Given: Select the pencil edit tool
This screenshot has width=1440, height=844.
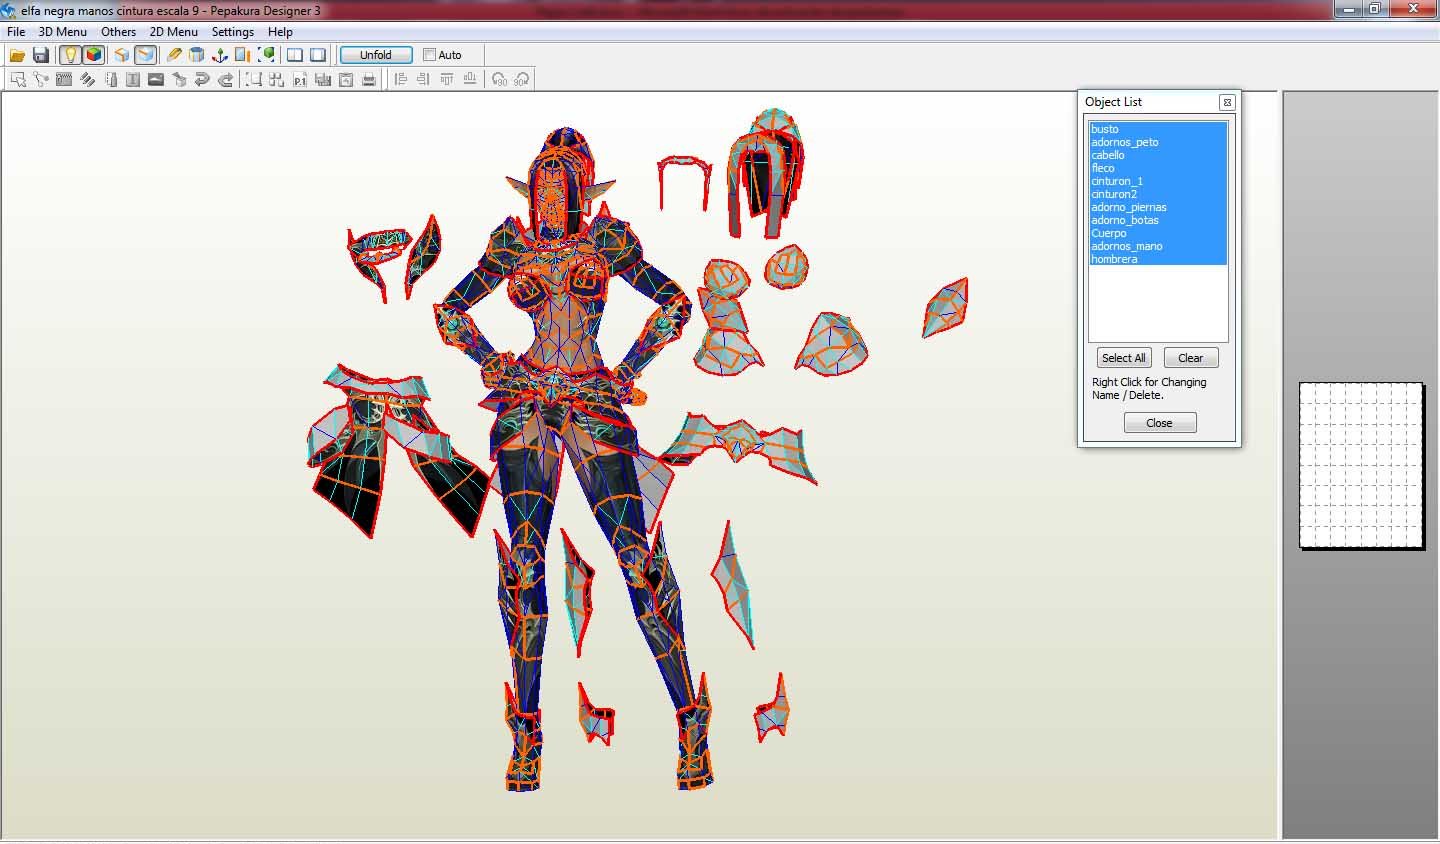Looking at the screenshot, I should 174,55.
